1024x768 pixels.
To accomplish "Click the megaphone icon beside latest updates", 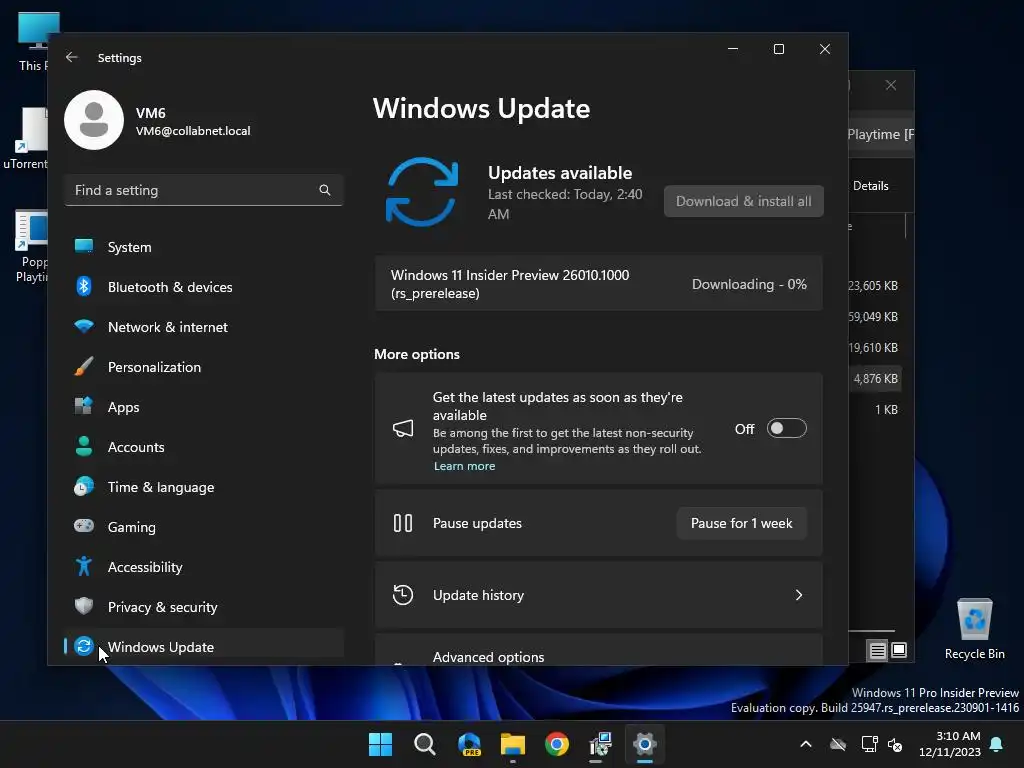I will 403,428.
